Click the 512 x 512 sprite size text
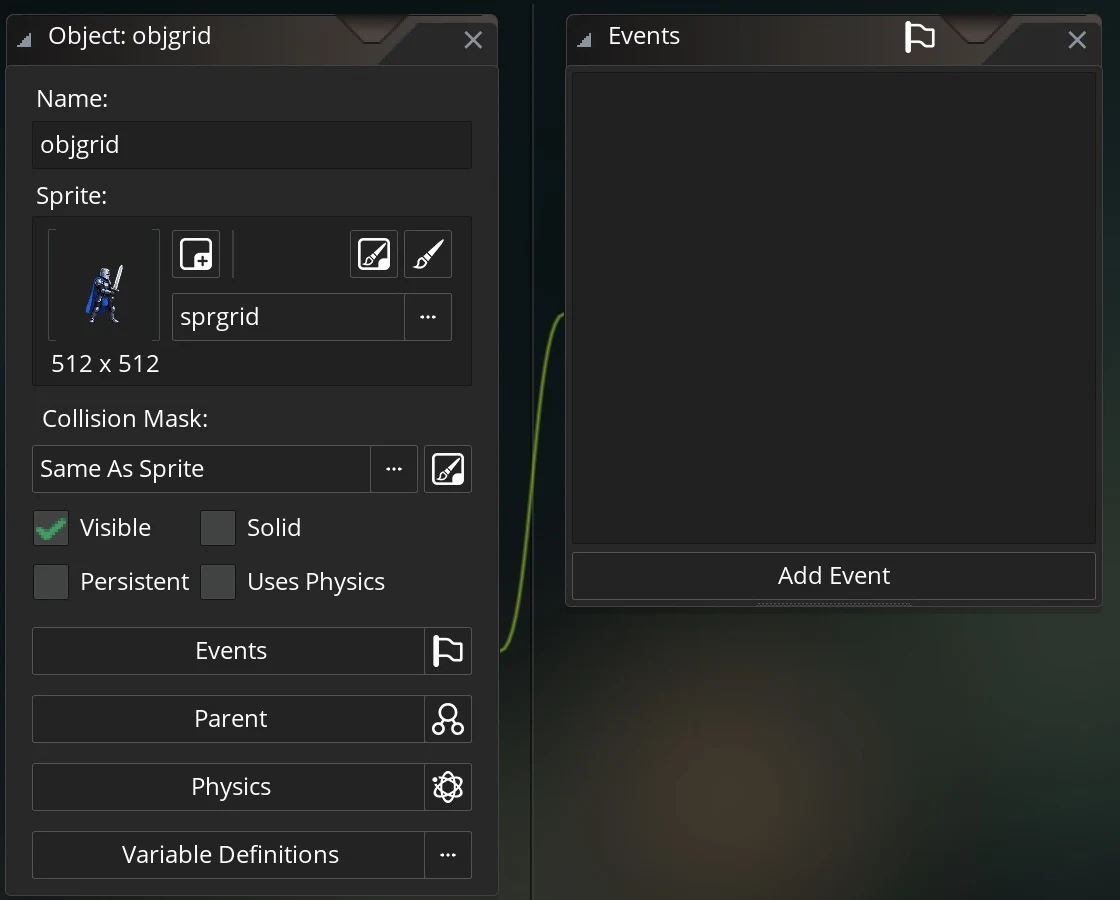 [x=105, y=364]
